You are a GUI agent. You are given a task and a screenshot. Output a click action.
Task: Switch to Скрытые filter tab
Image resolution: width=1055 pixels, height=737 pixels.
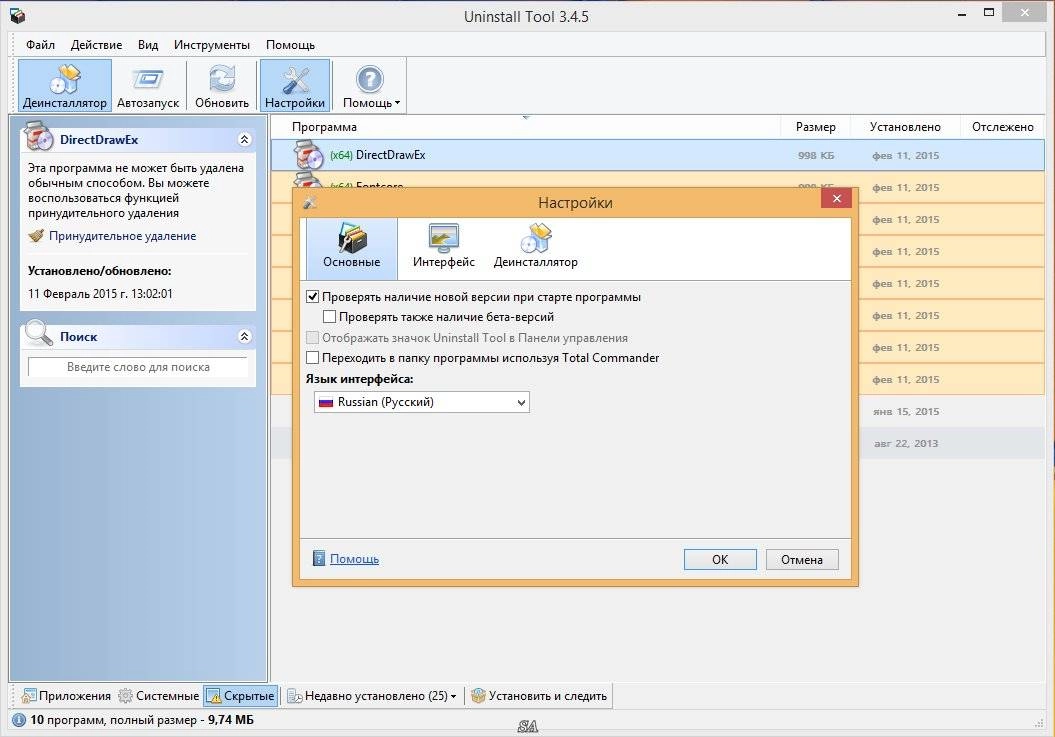click(241, 696)
